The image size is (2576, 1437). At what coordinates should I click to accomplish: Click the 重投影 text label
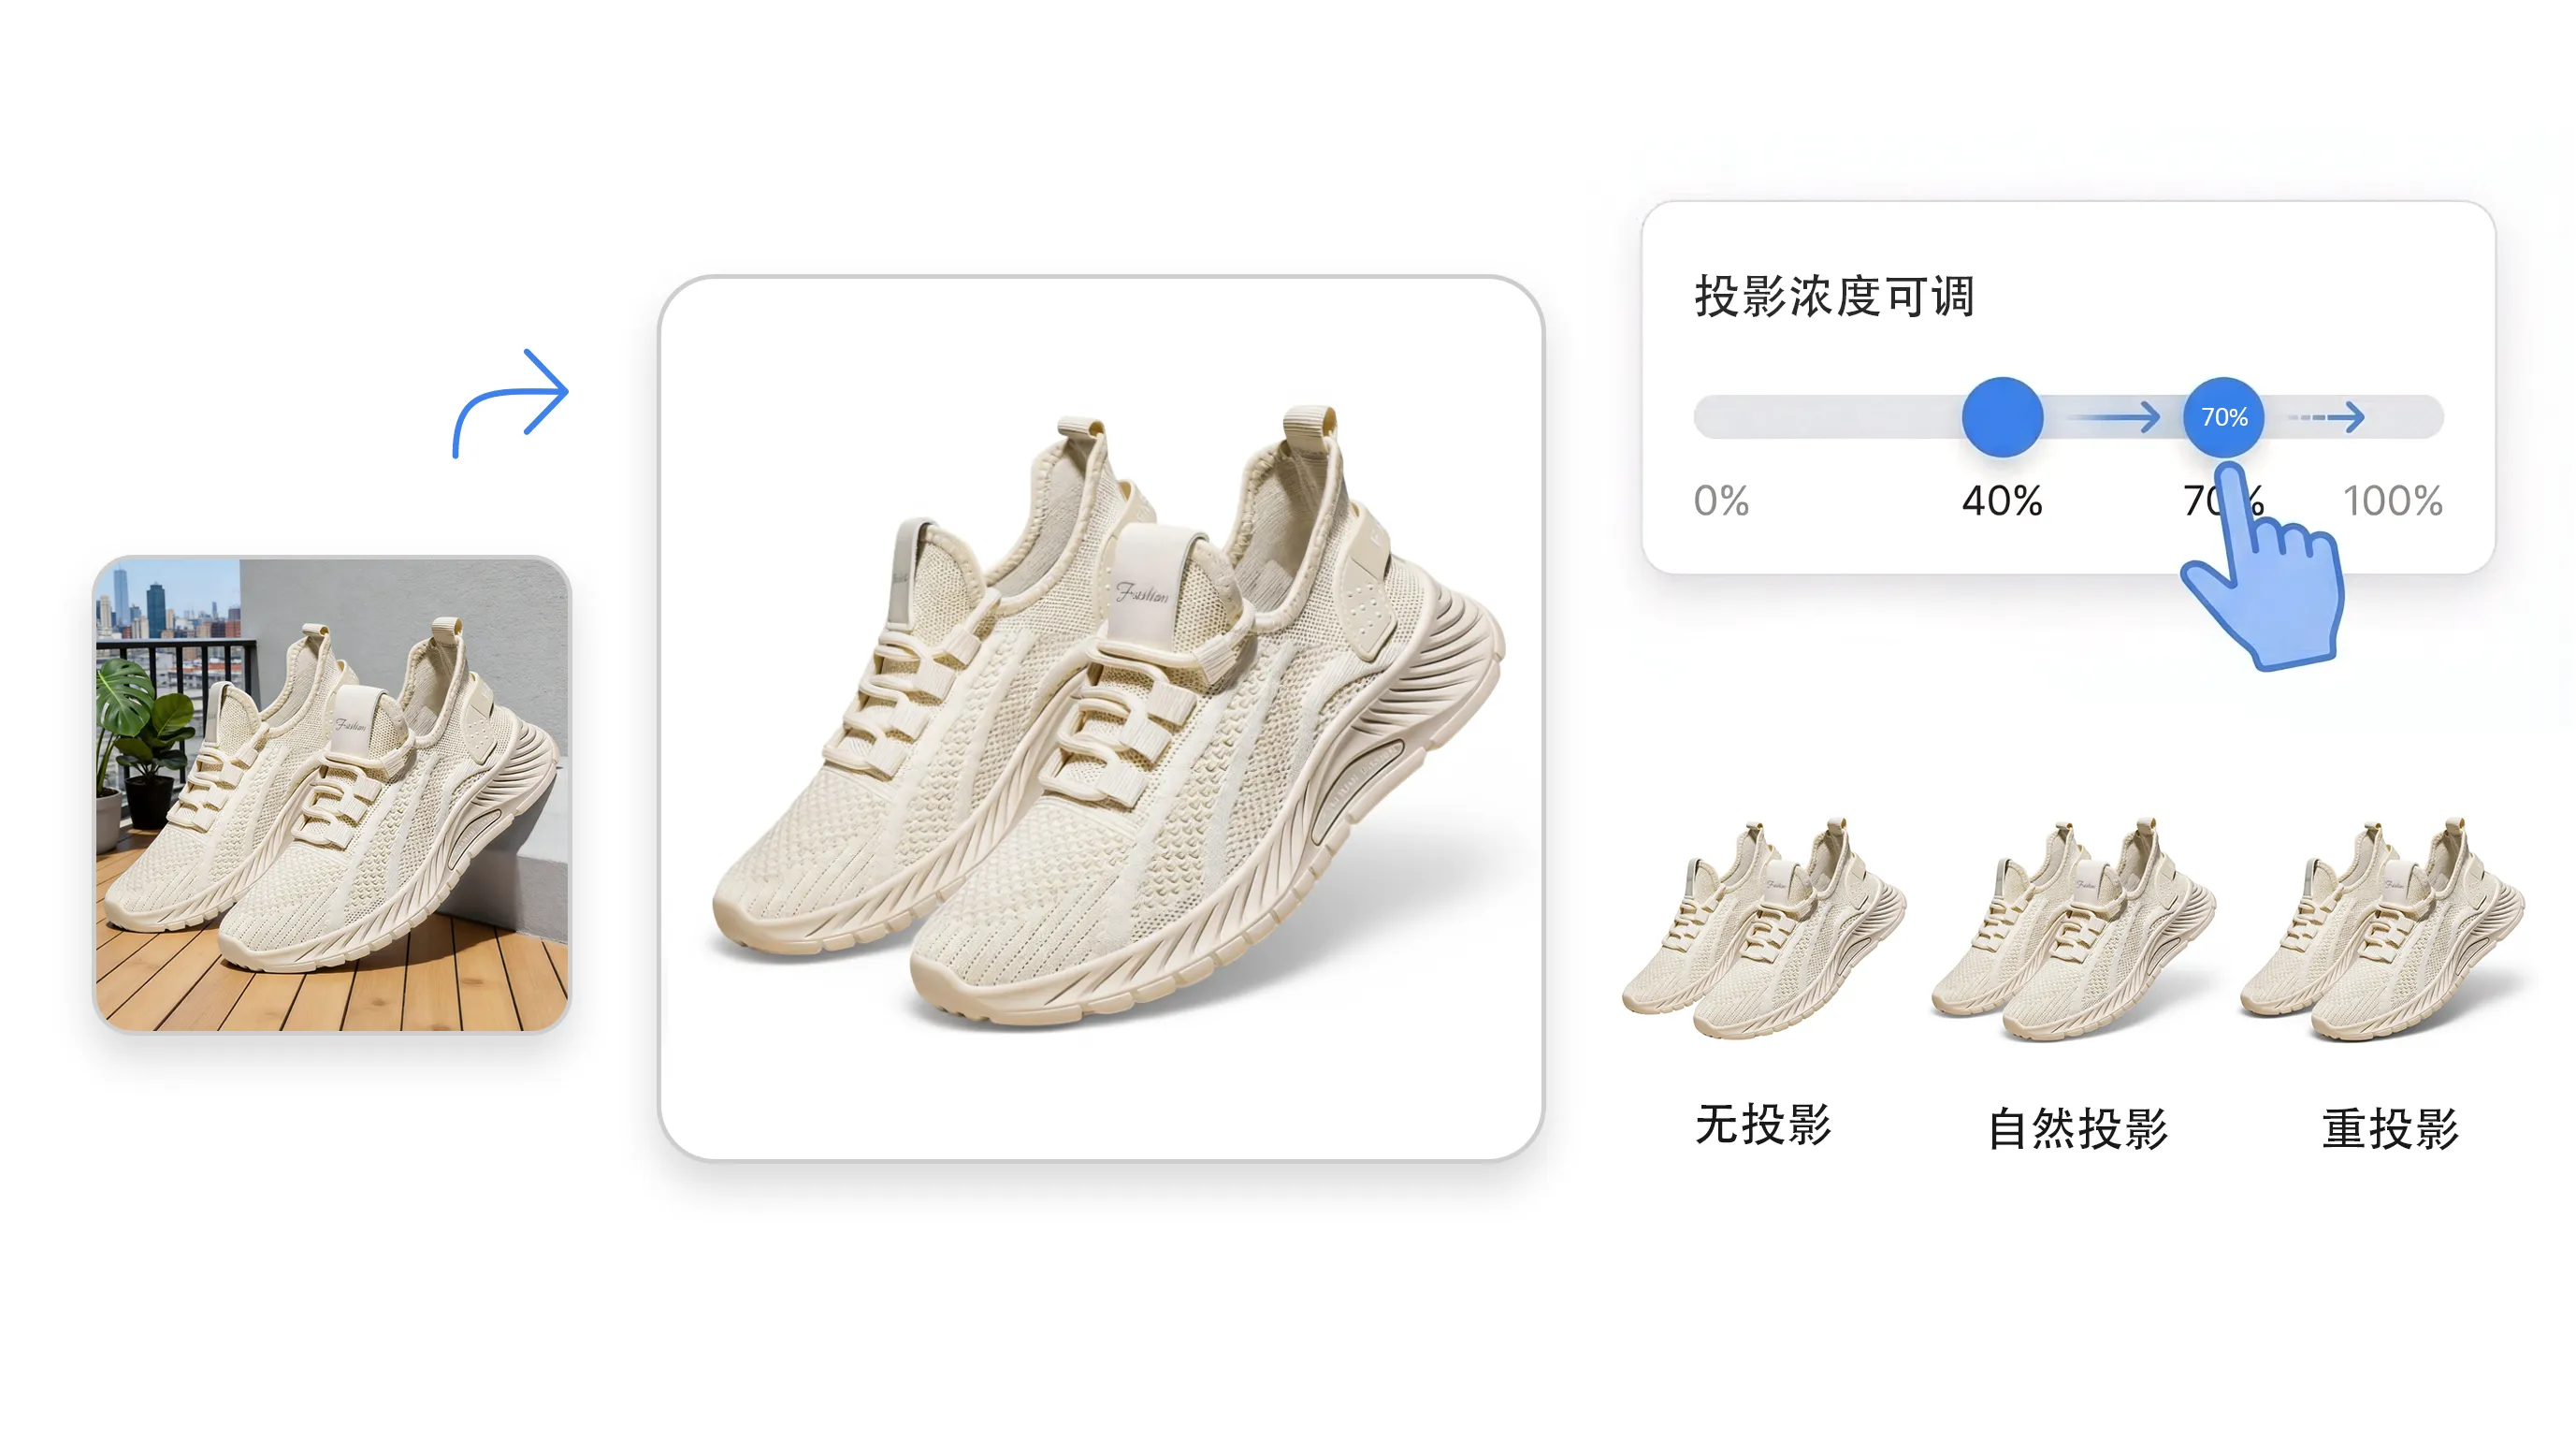pyautogui.click(x=2390, y=1129)
